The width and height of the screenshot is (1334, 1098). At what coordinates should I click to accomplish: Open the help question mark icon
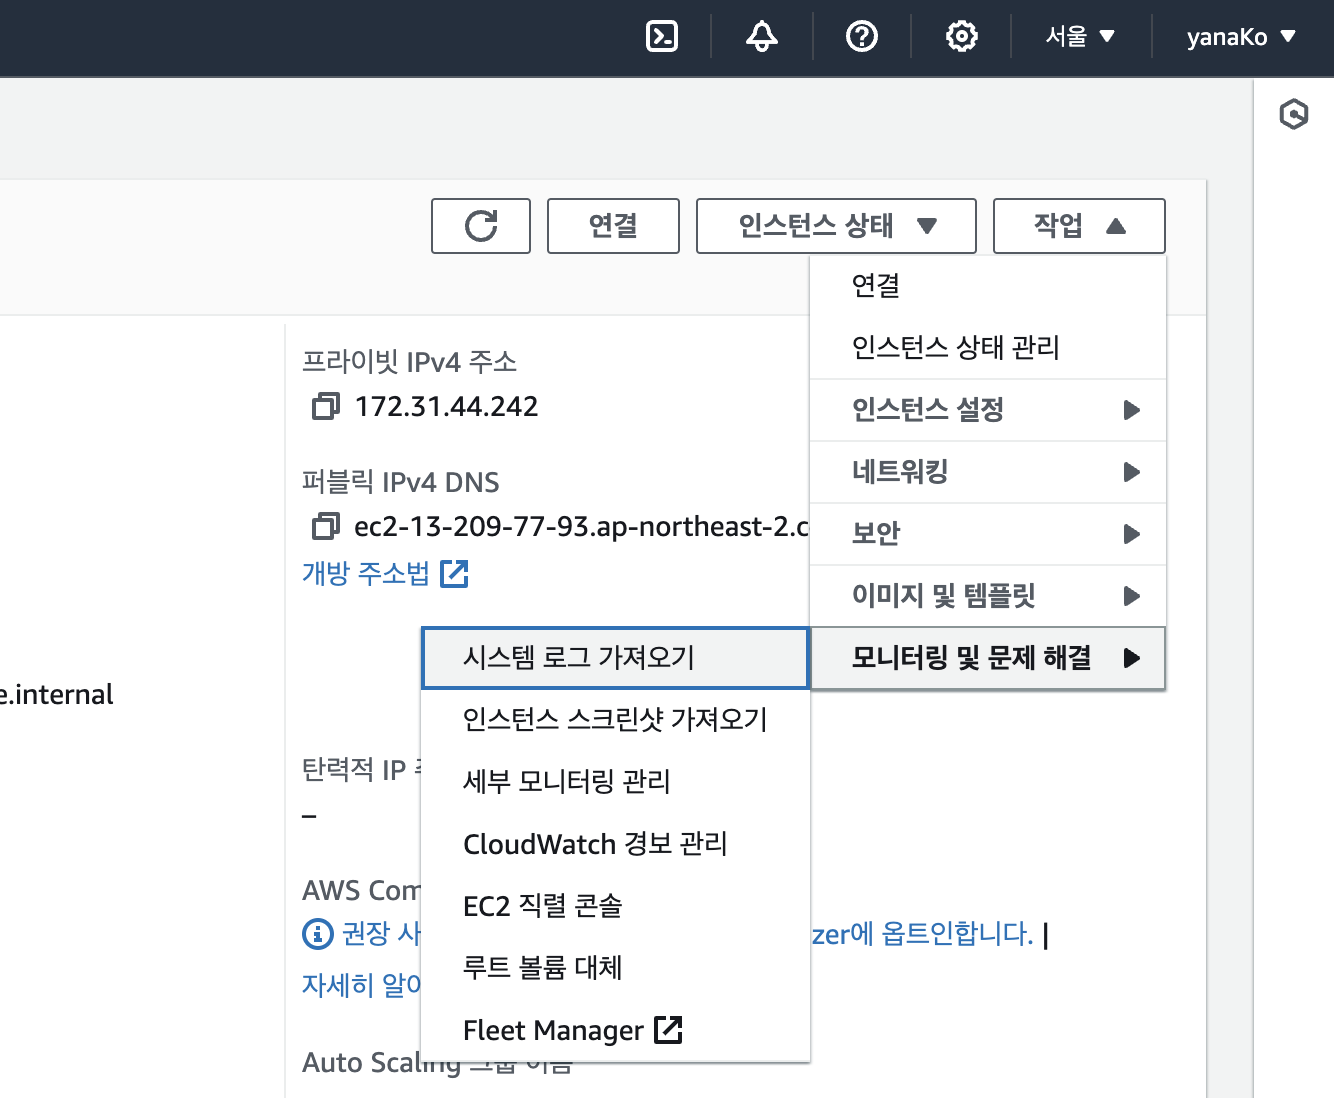click(862, 37)
